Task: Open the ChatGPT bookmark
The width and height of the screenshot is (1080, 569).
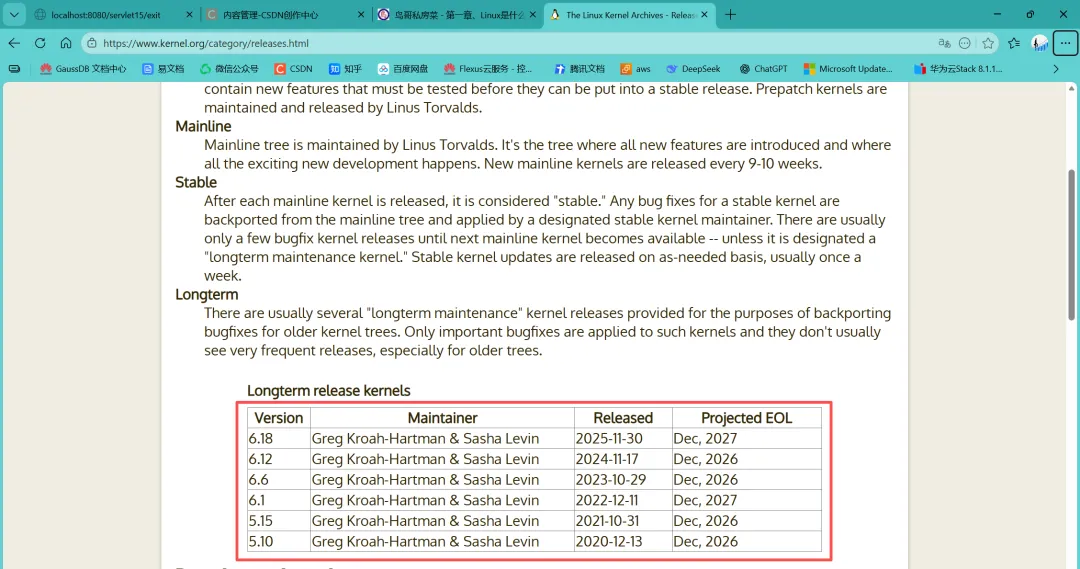Action: 763,69
